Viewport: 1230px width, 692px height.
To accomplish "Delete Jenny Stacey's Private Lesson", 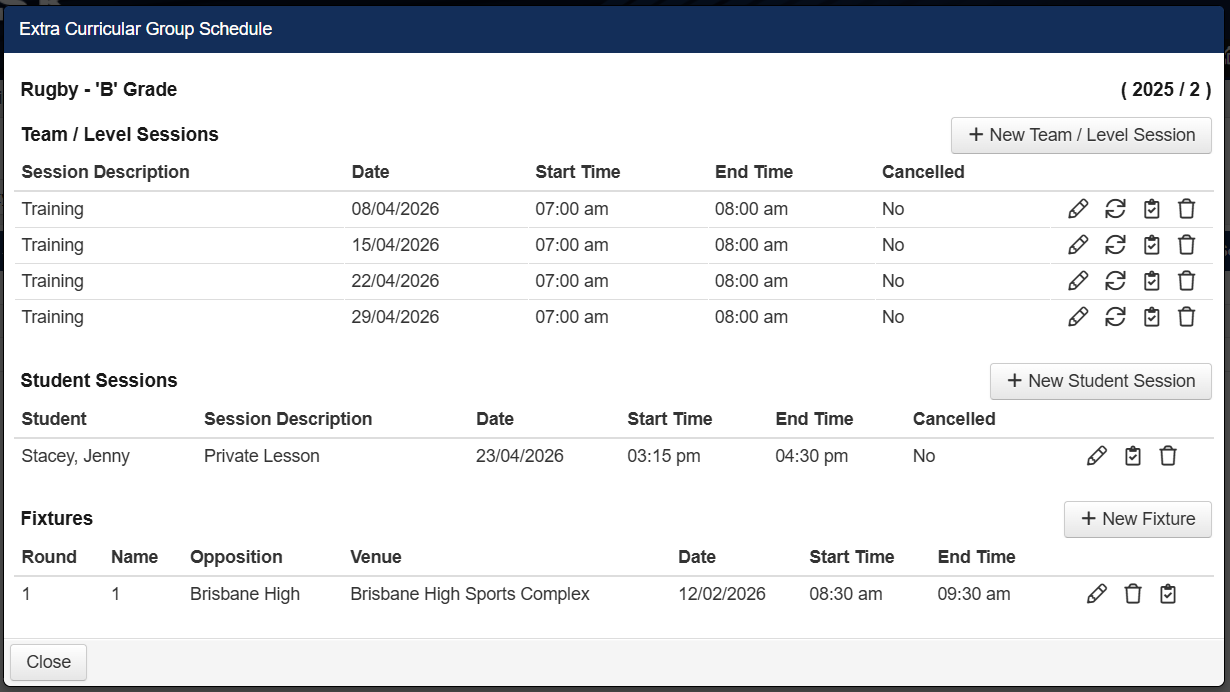I will click(1168, 456).
